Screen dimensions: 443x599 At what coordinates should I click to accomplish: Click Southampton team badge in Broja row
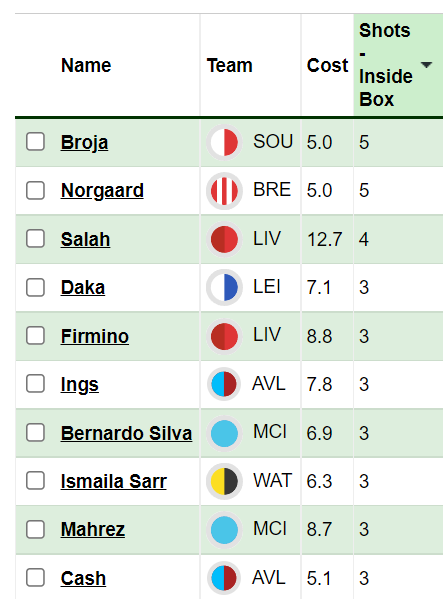click(224, 142)
